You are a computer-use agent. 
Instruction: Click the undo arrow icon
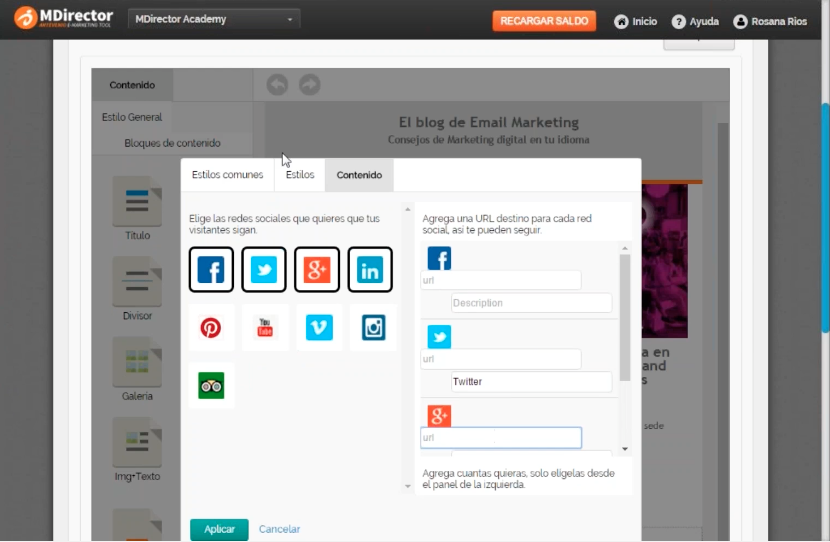tap(277, 85)
